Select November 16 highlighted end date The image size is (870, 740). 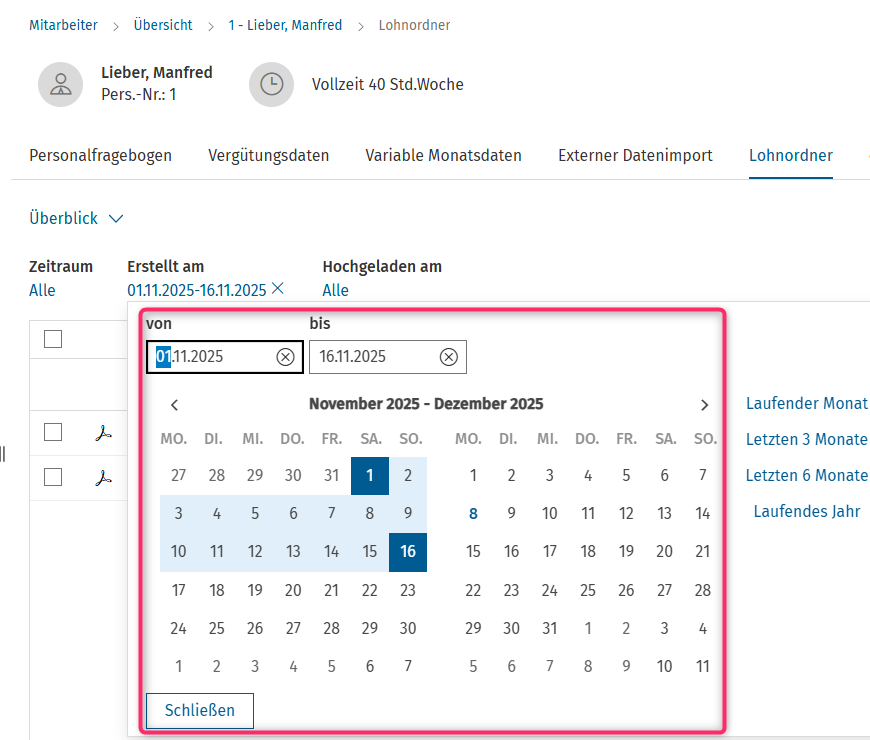pyautogui.click(x=408, y=552)
